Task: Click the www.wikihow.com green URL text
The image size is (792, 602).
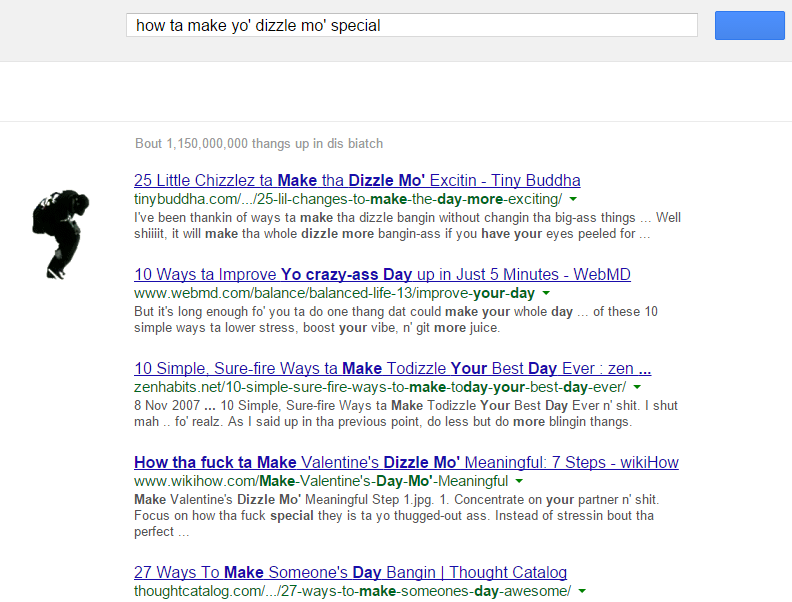Action: (x=321, y=481)
